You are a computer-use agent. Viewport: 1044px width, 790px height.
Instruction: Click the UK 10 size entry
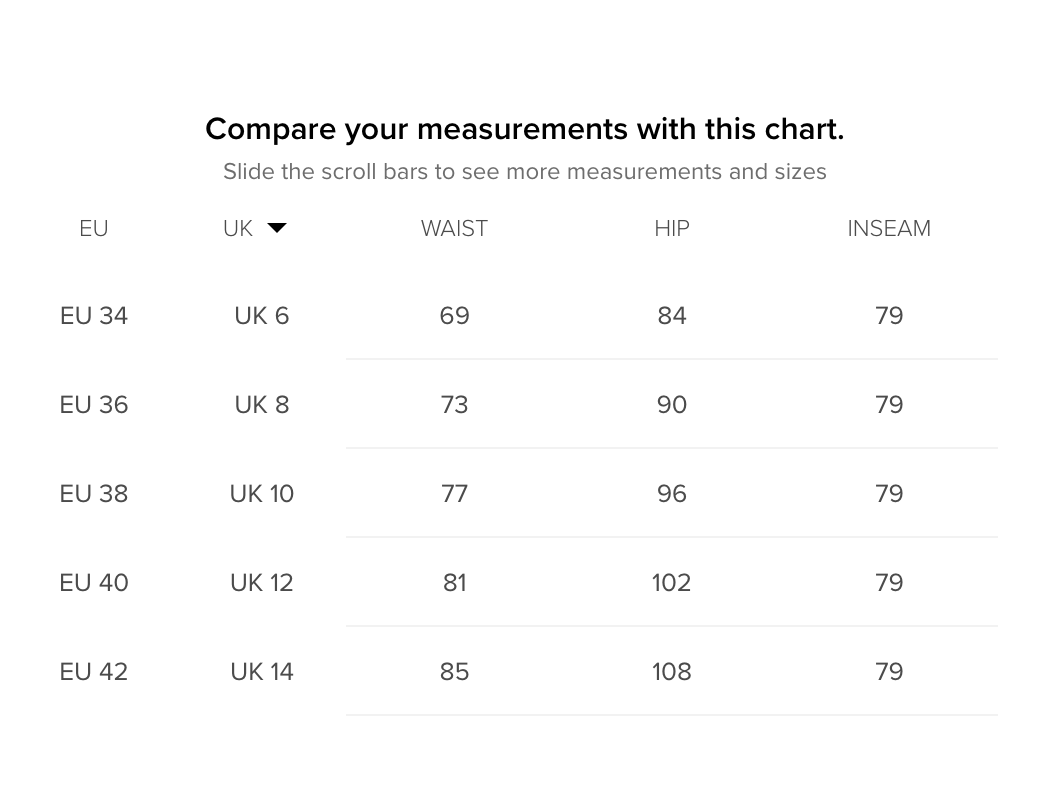point(261,493)
